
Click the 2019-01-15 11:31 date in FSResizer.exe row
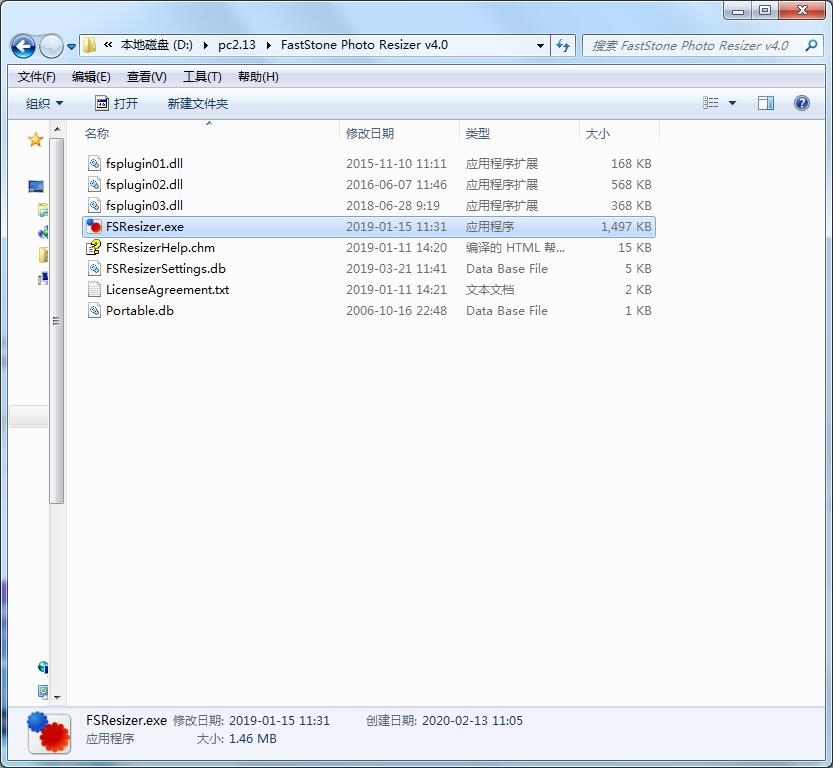pos(396,227)
